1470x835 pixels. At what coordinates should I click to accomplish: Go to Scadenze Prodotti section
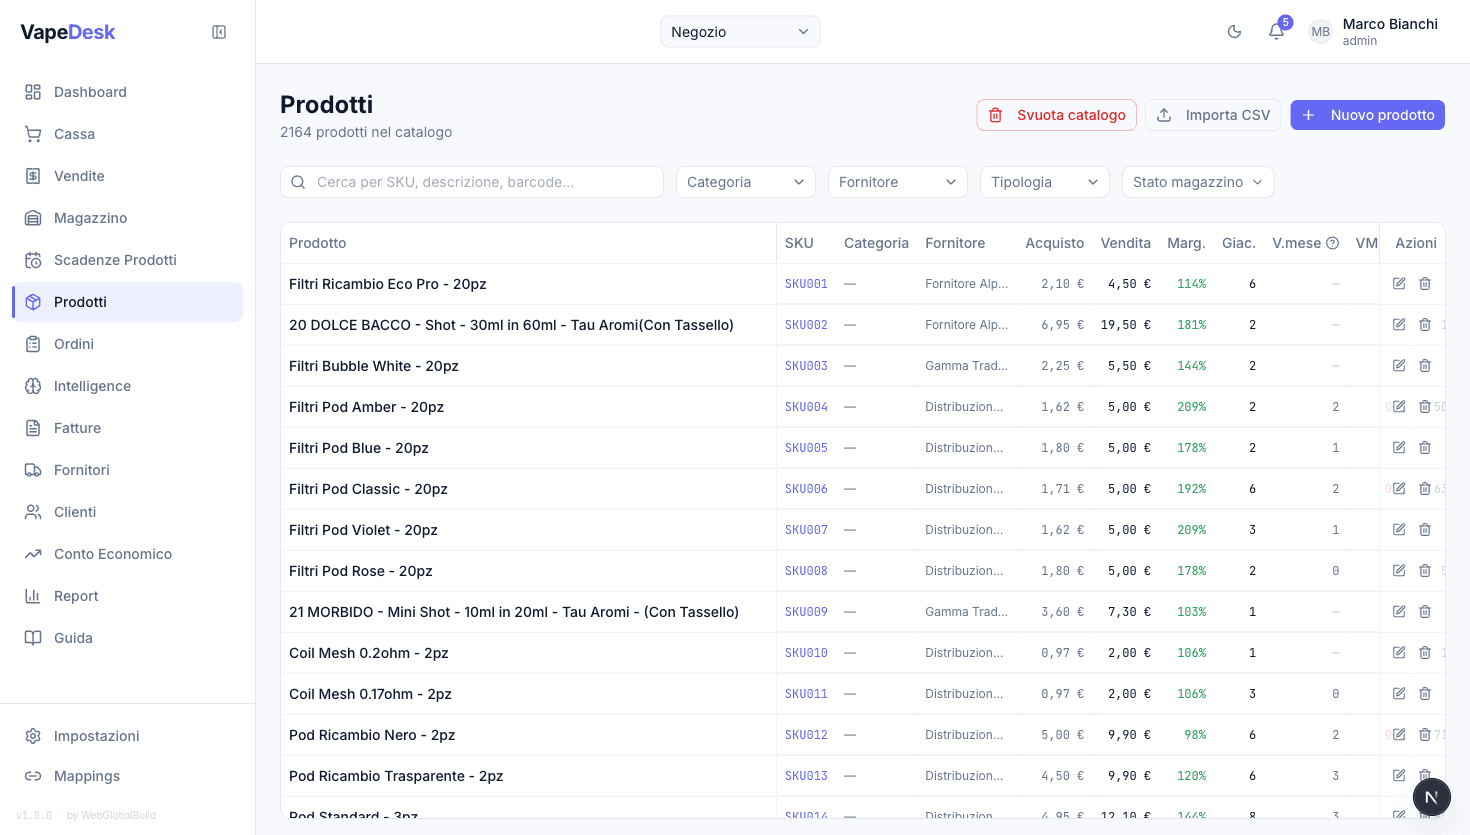pos(115,260)
